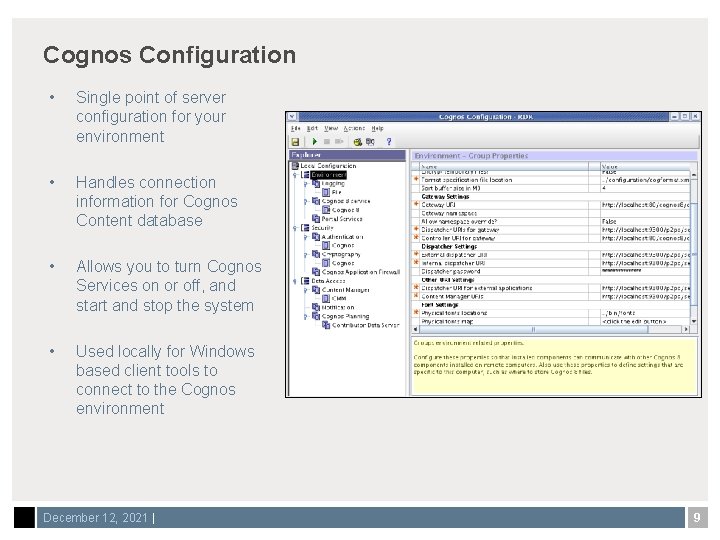The image size is (720, 540).
Task: Click the grey Stop service toolbar icon
Action: (x=327, y=142)
